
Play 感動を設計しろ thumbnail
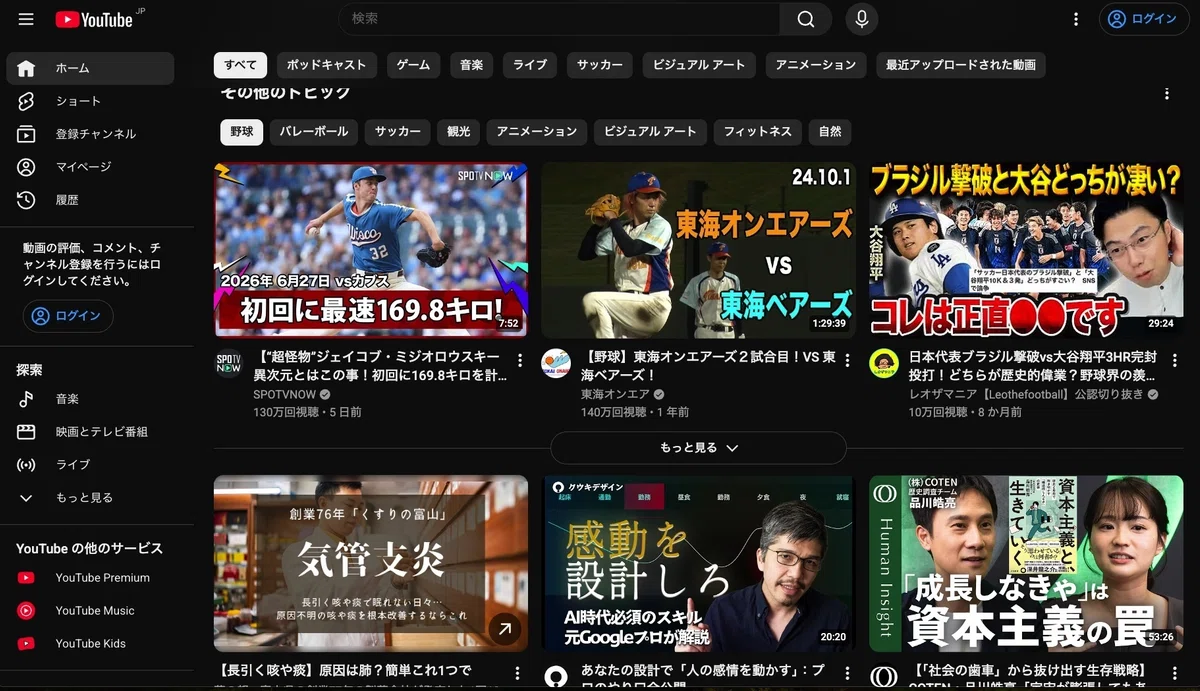click(698, 563)
